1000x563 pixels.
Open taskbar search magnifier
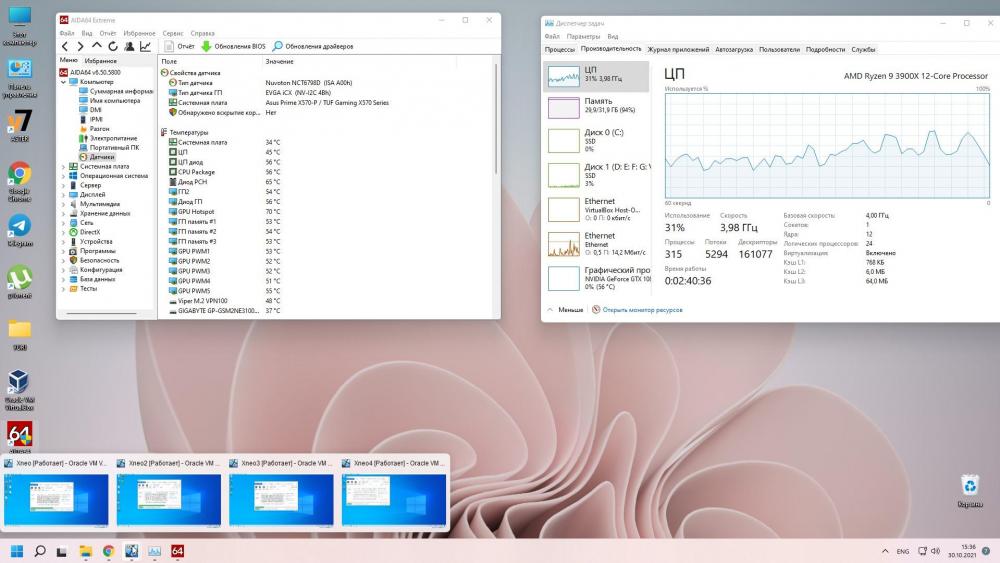pyautogui.click(x=40, y=551)
